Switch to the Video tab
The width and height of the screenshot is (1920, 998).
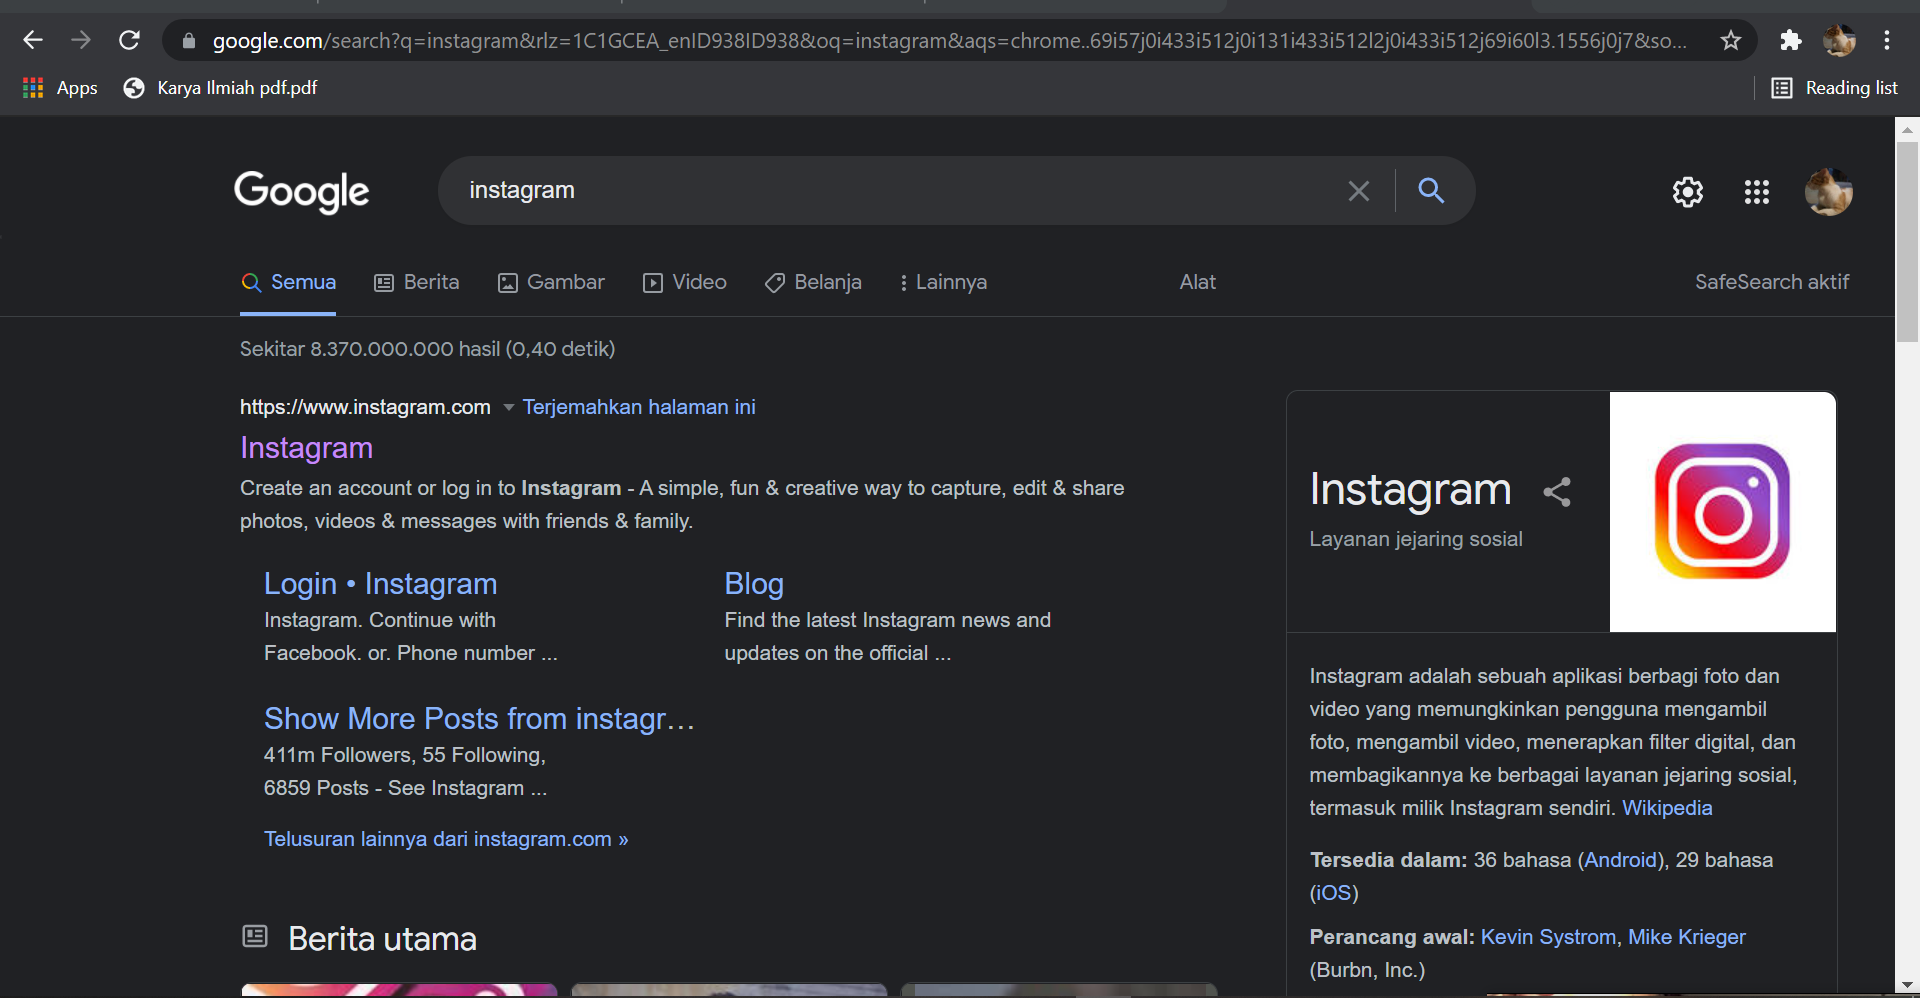pyautogui.click(x=685, y=282)
